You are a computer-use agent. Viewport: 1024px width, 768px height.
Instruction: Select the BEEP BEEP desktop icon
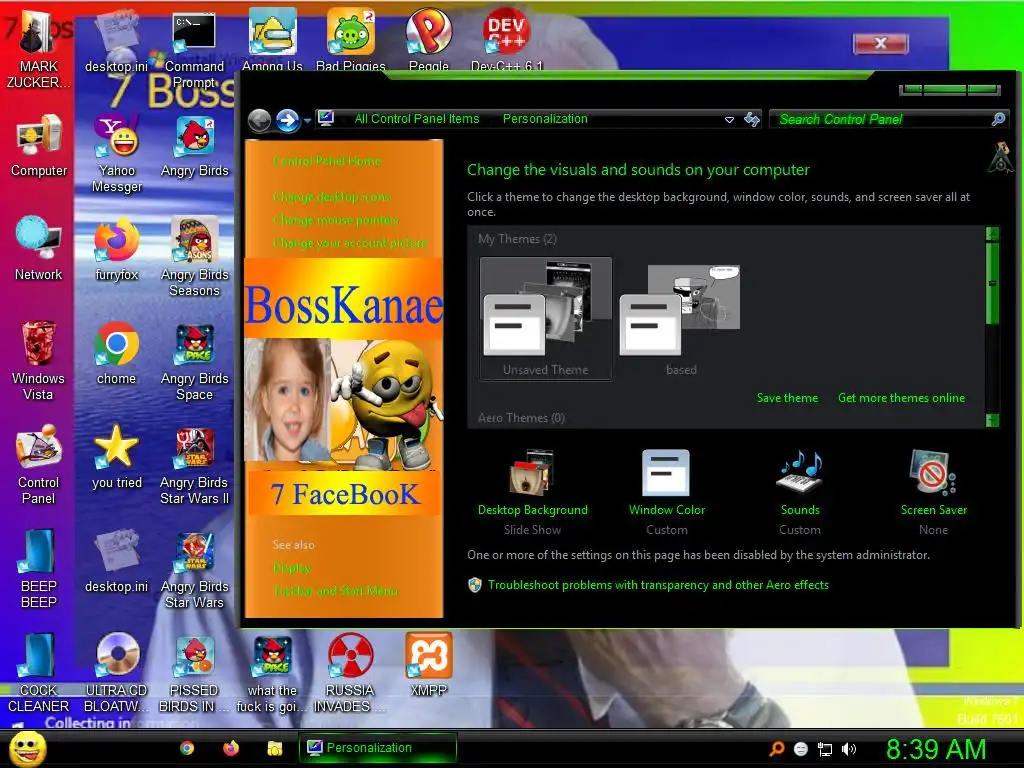(39, 568)
